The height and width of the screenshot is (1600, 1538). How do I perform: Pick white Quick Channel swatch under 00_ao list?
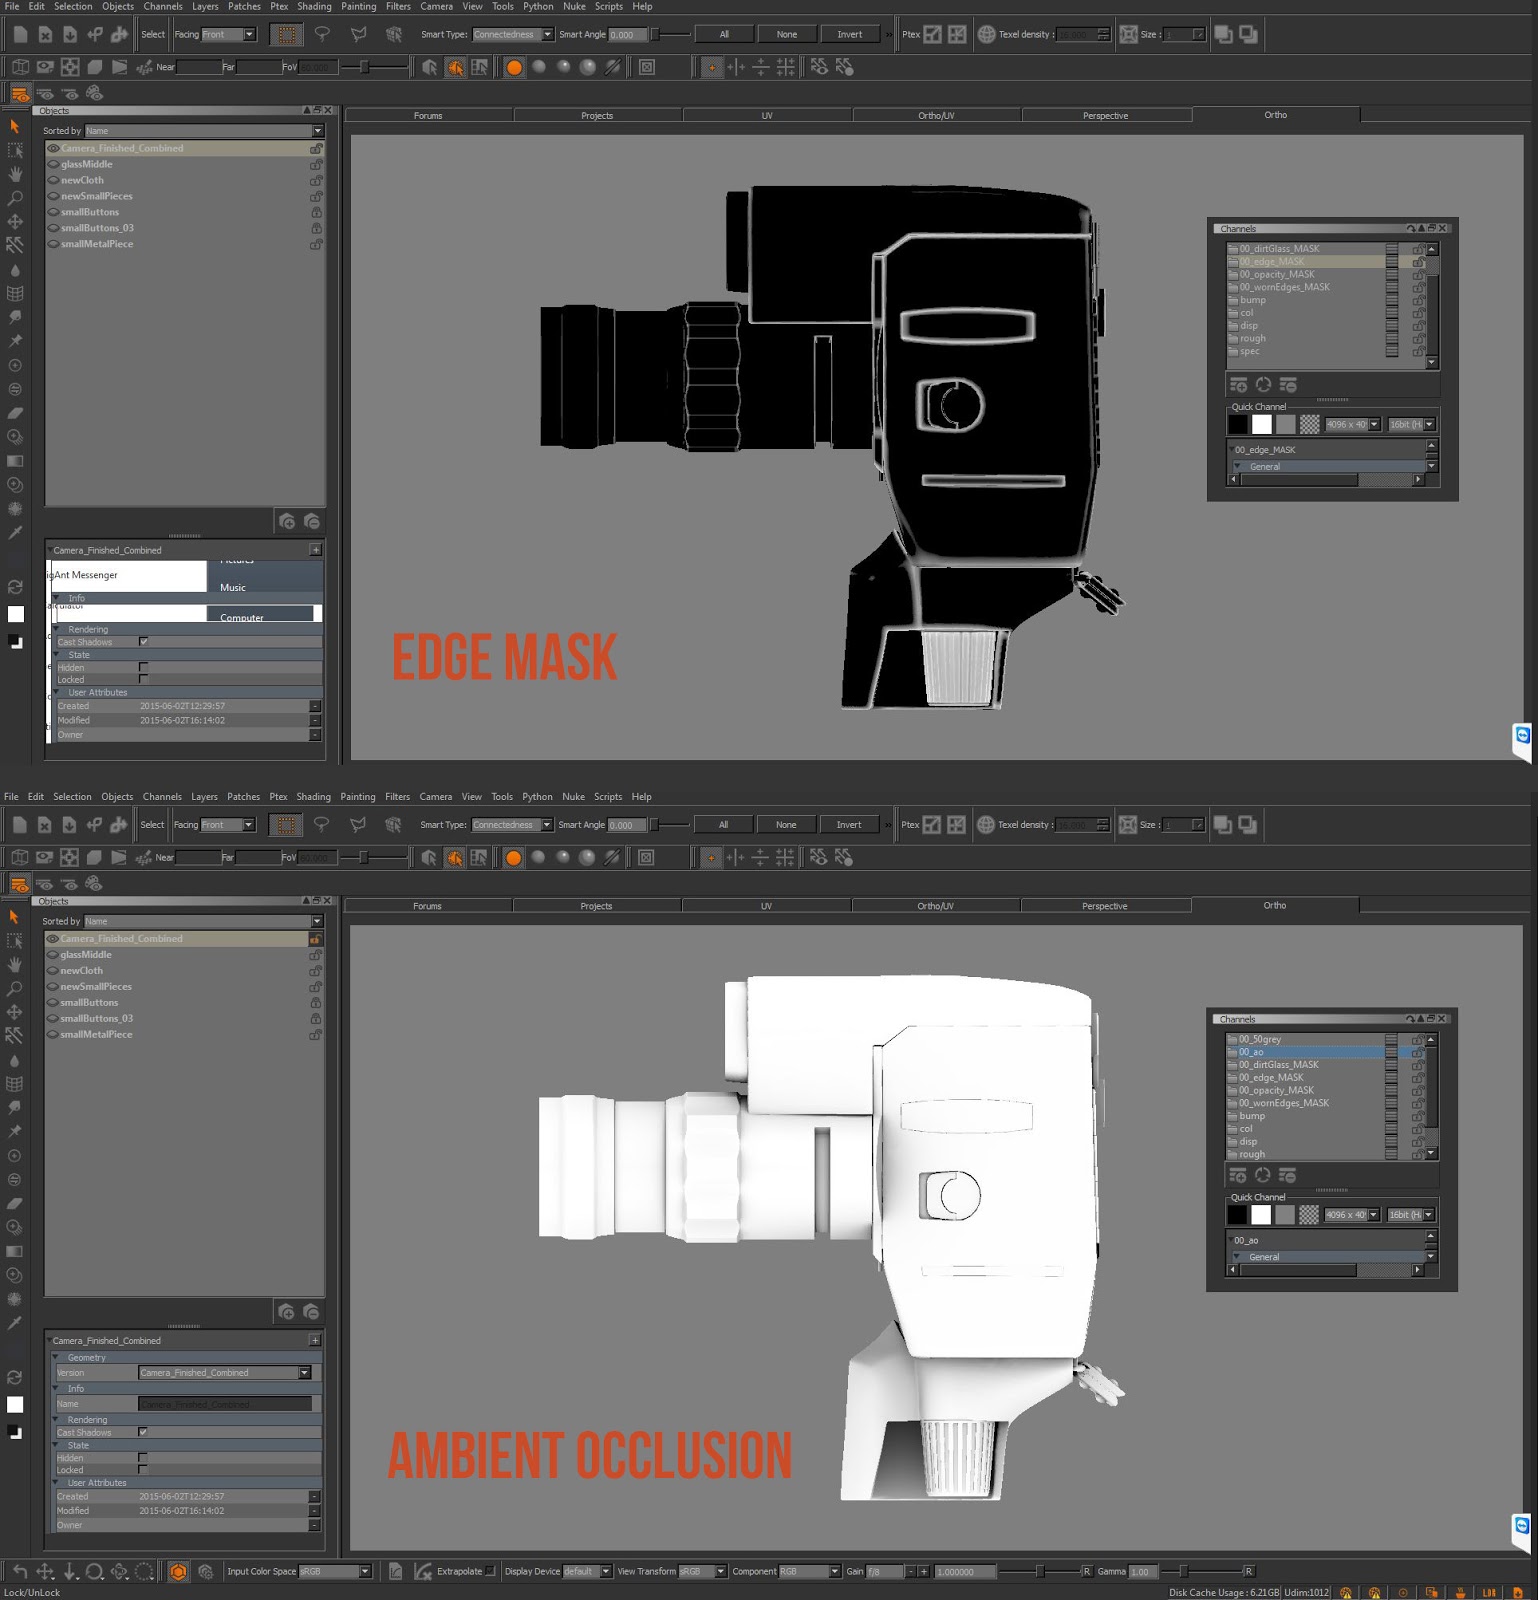pyautogui.click(x=1261, y=1214)
